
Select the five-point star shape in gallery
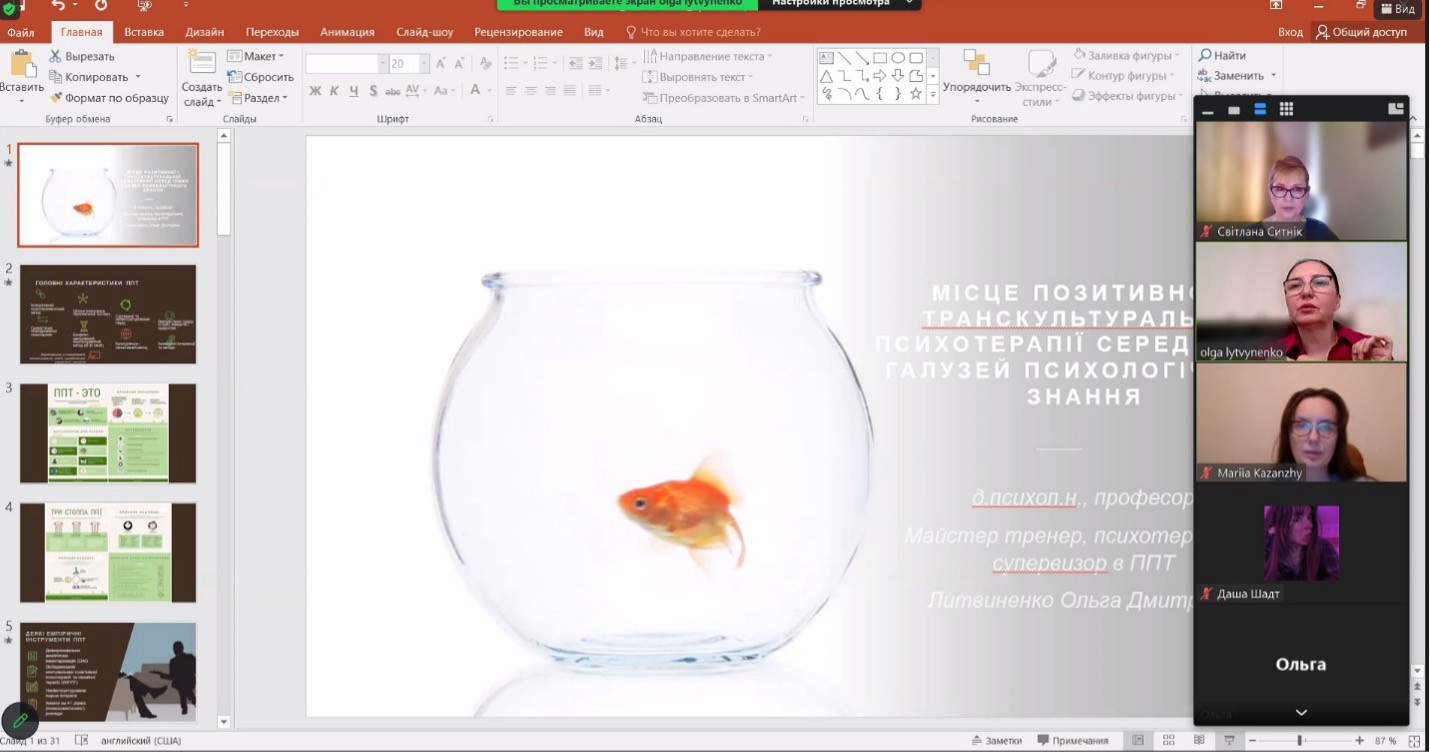pyautogui.click(x=915, y=94)
